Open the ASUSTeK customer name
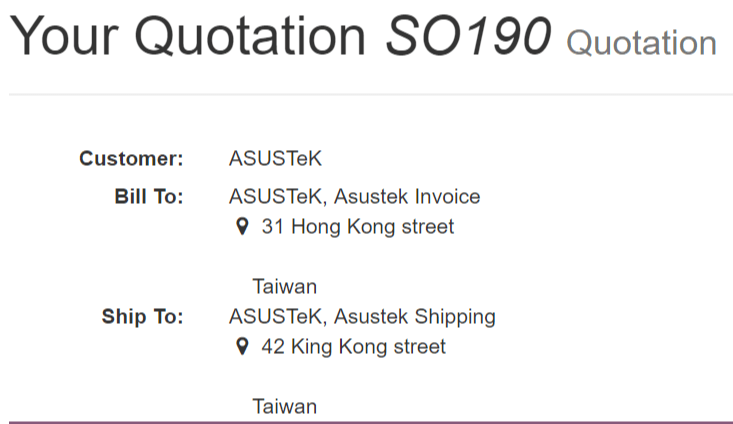Viewport: 733px width, 424px height. [x=275, y=158]
